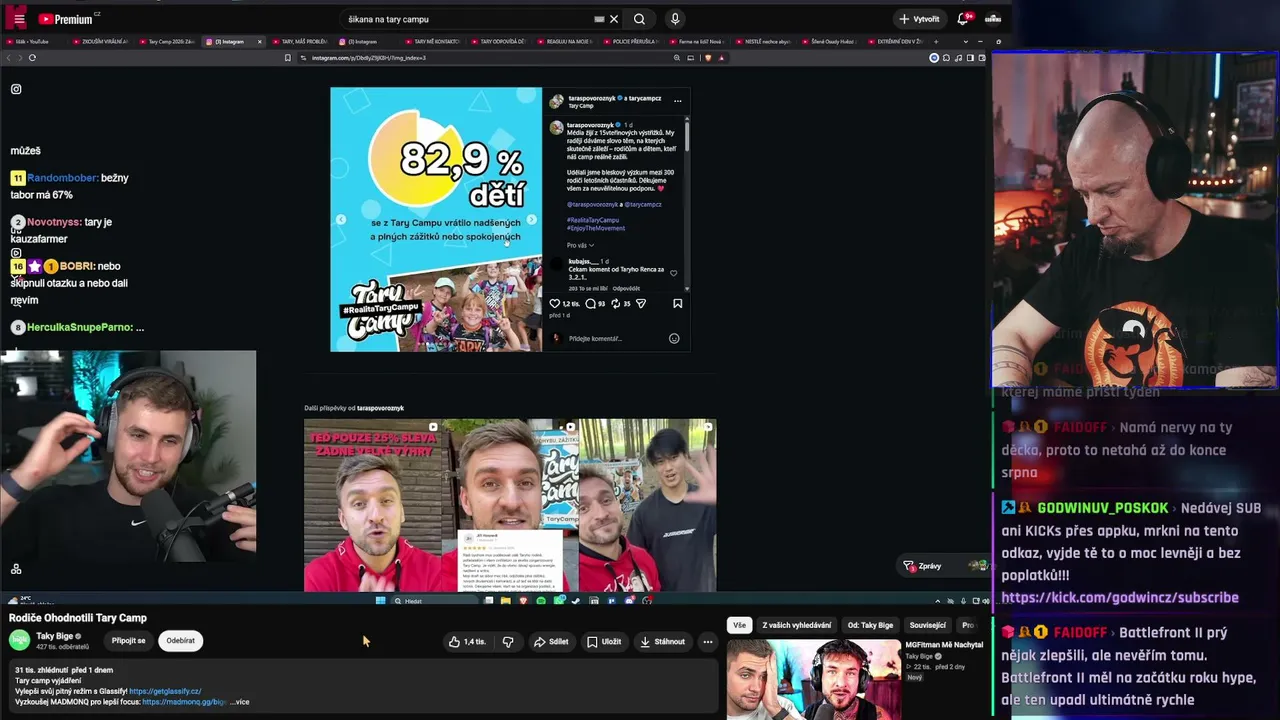Open the Windows Start button in taskbar
Screen dimensions: 1280x720
(x=380, y=601)
